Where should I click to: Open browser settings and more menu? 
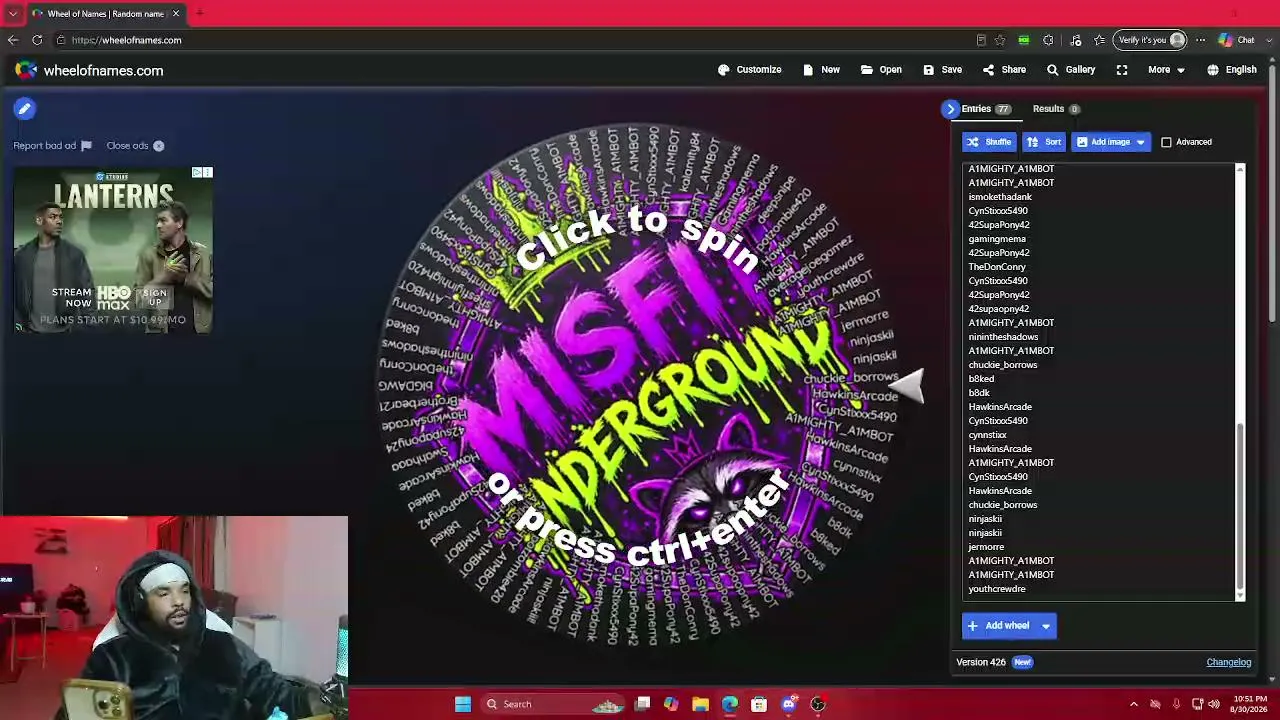coord(1200,40)
